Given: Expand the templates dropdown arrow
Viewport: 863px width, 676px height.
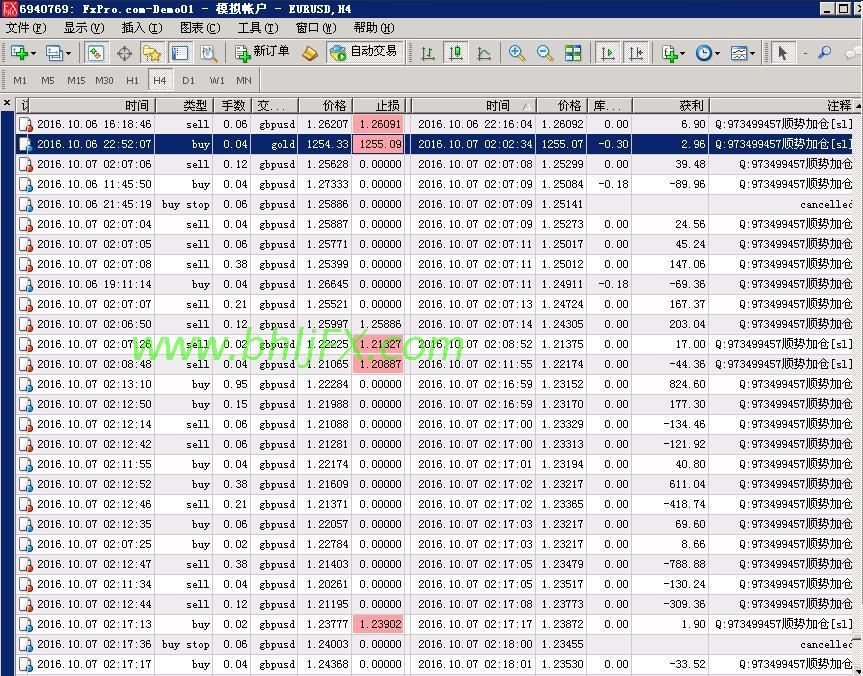Looking at the screenshot, I should pyautogui.click(x=752, y=53).
